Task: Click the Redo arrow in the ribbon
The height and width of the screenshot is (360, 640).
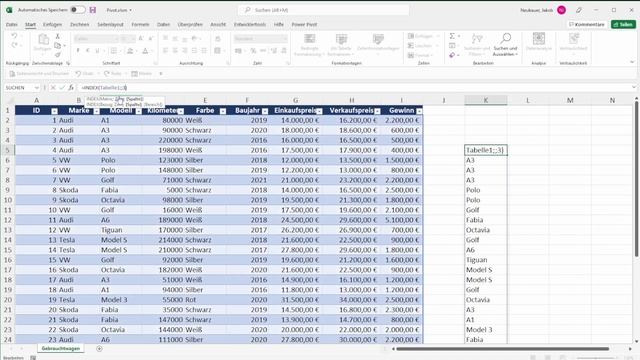Action: [14, 45]
